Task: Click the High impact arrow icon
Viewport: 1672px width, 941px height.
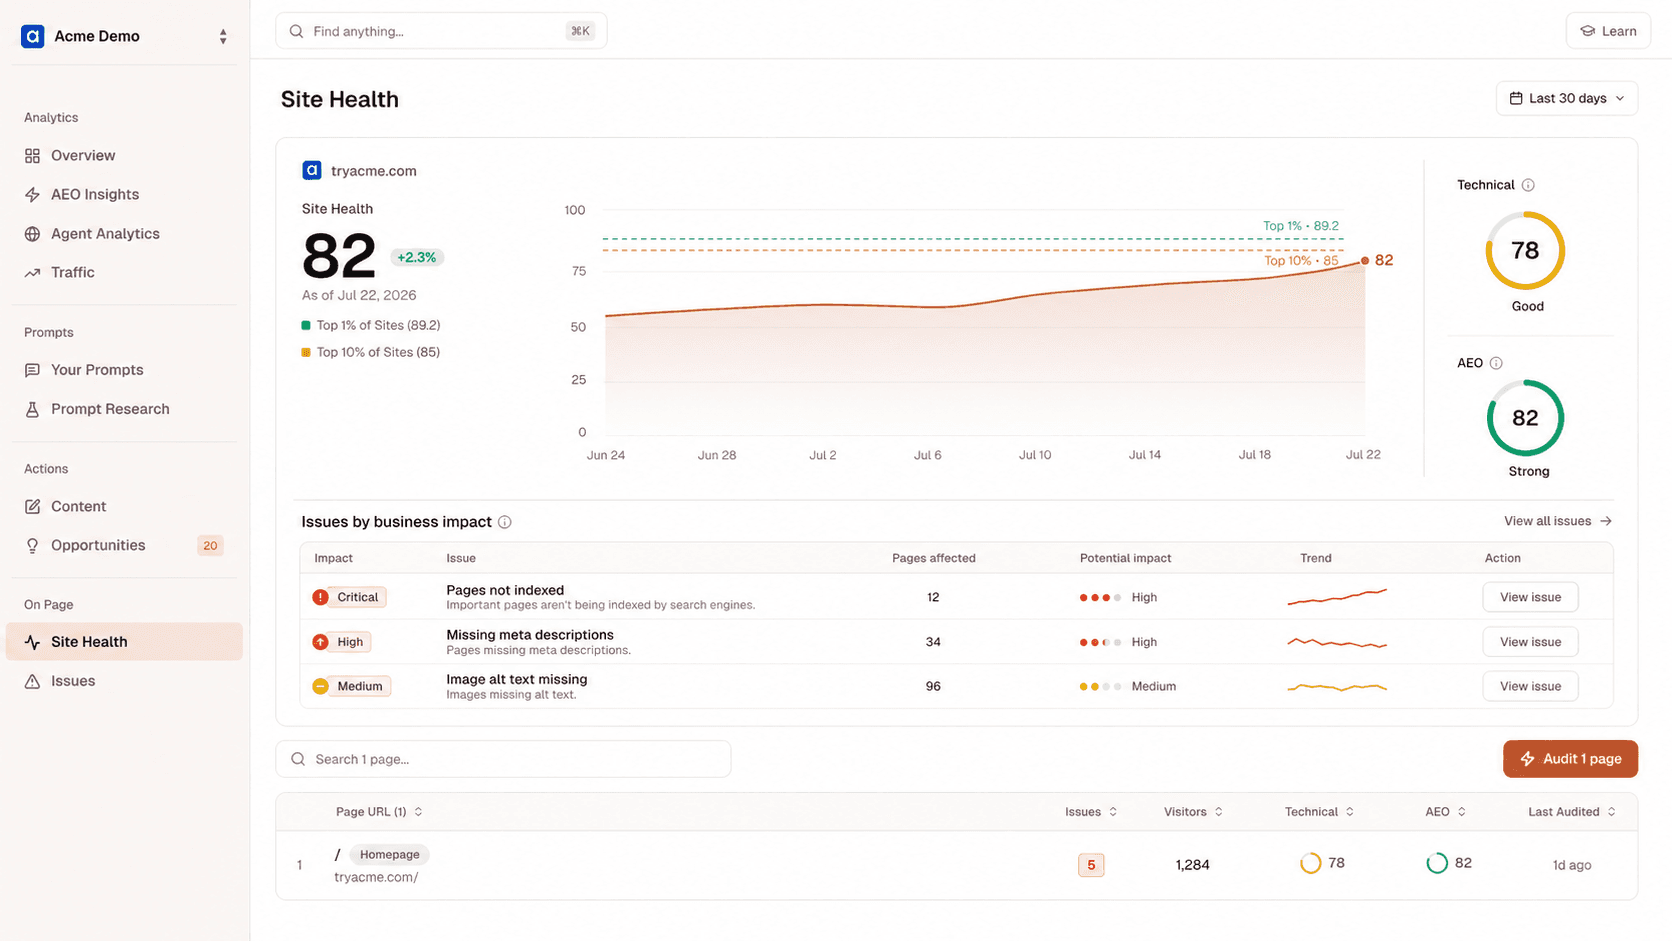Action: point(320,642)
